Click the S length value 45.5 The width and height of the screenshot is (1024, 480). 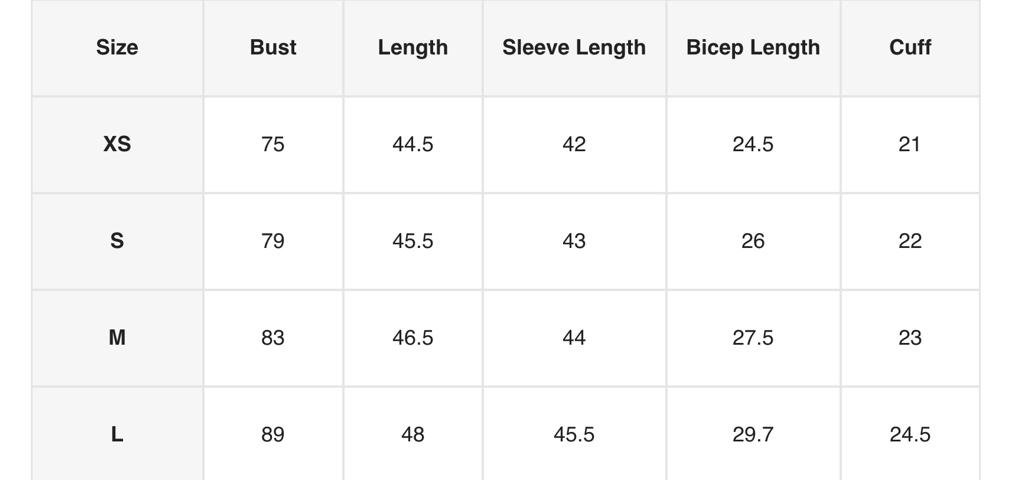point(413,241)
